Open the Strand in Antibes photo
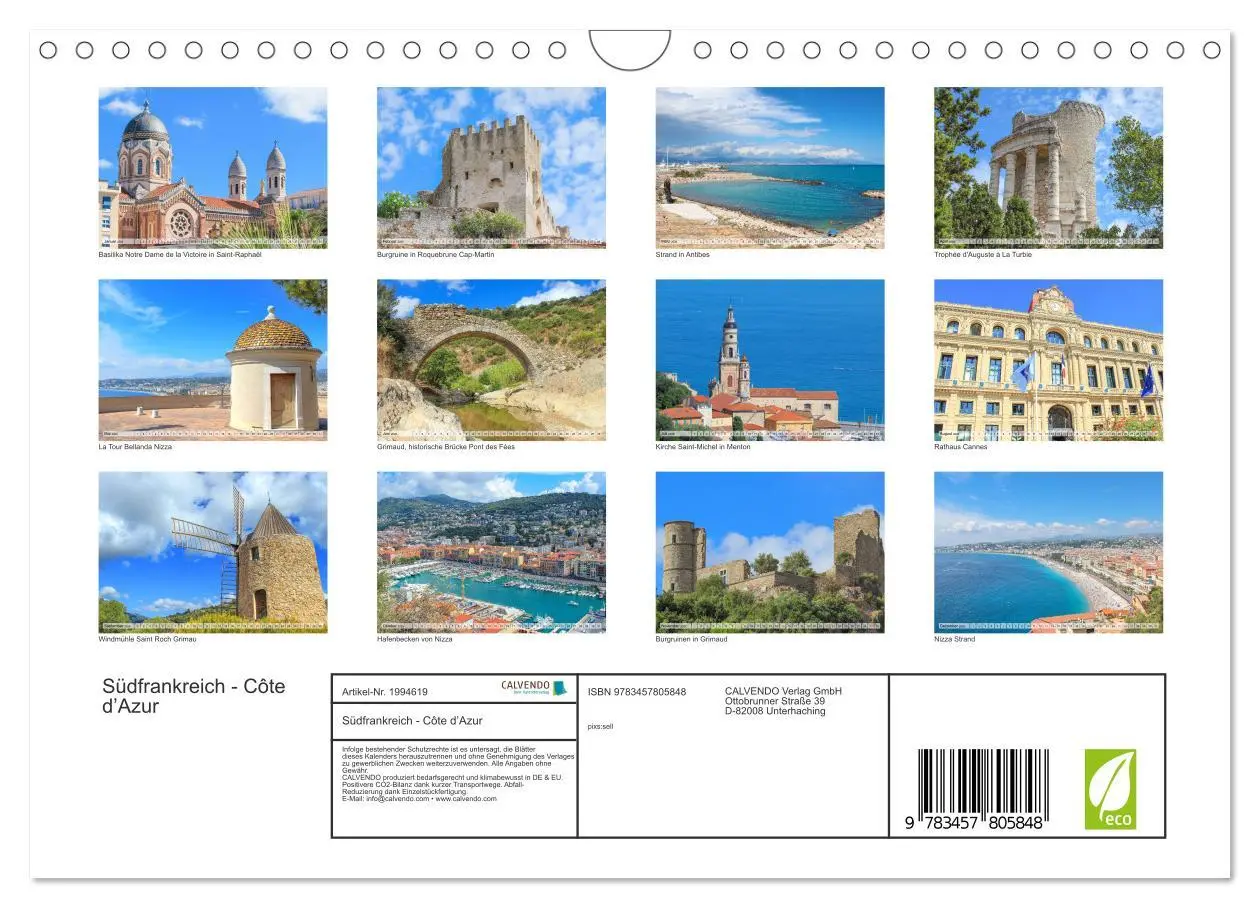1260x908 pixels. 770,167
